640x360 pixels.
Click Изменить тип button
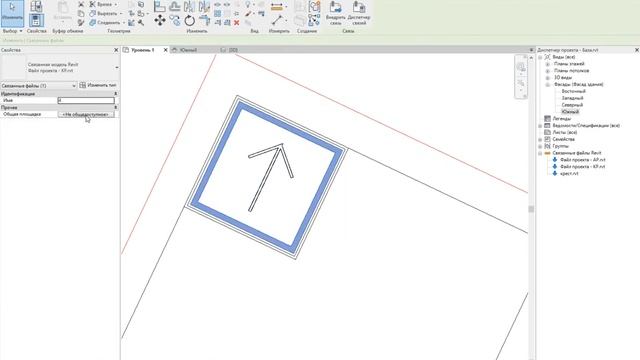point(98,85)
